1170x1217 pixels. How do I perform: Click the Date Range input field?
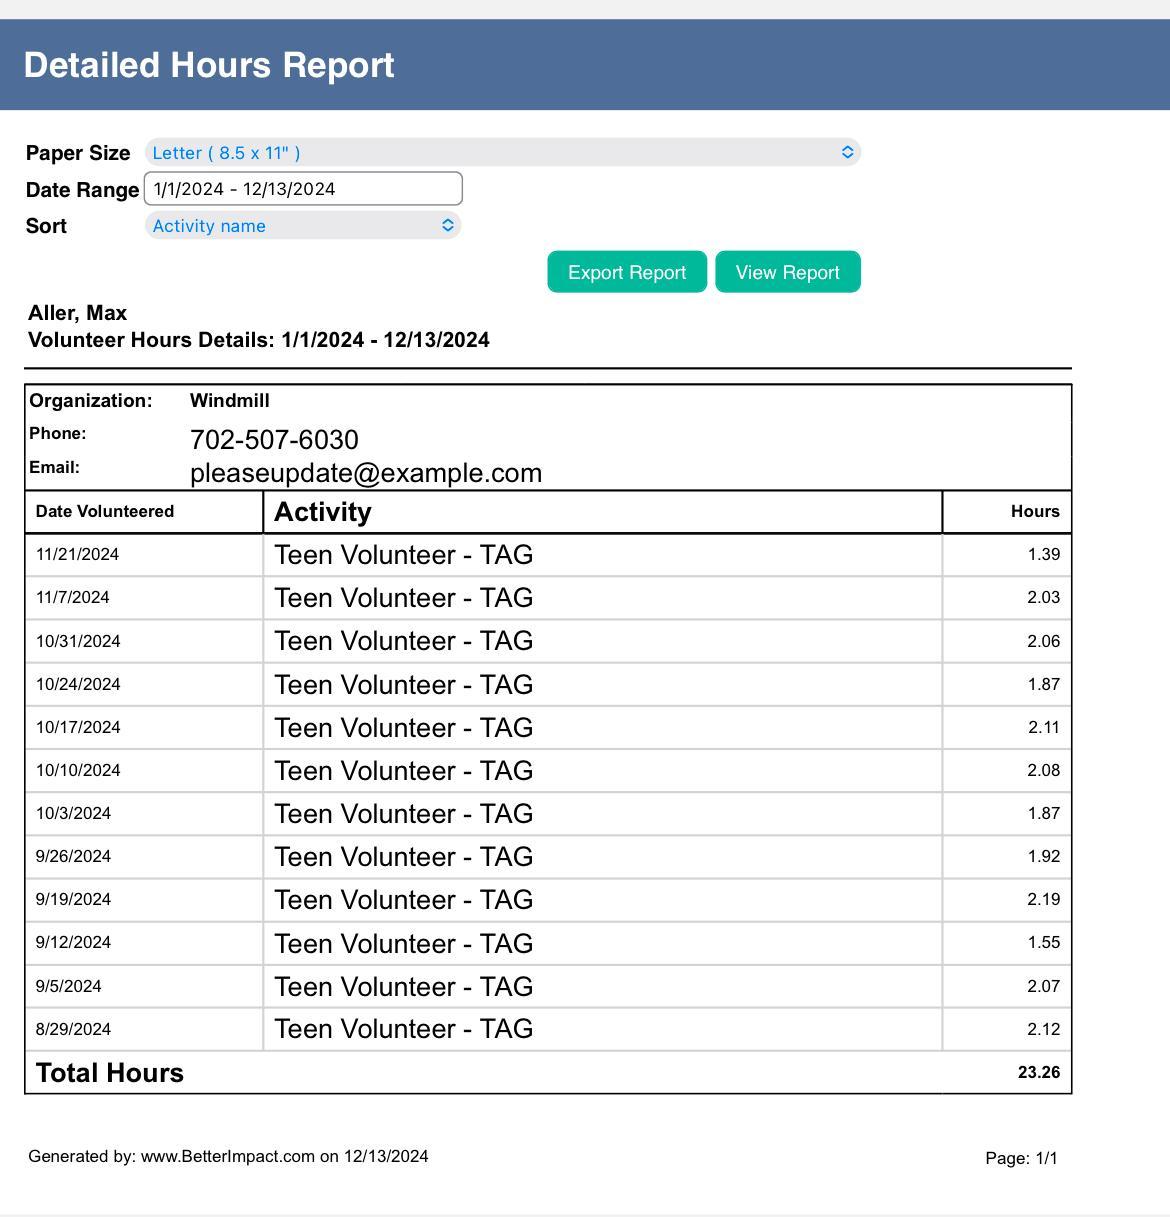pos(303,189)
